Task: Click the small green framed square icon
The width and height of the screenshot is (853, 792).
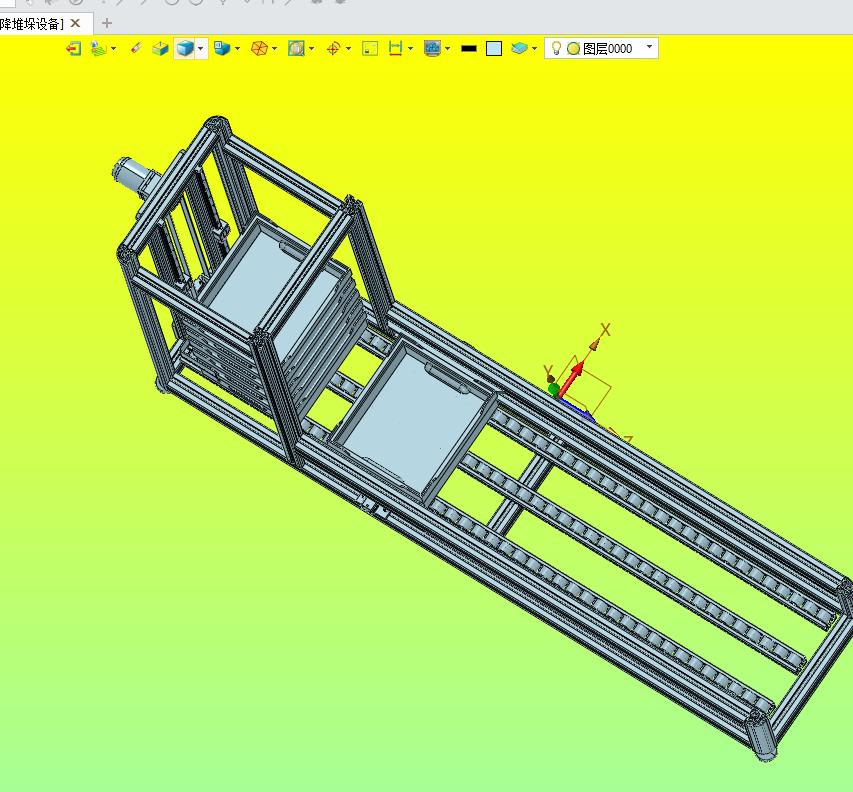Action: coord(370,48)
